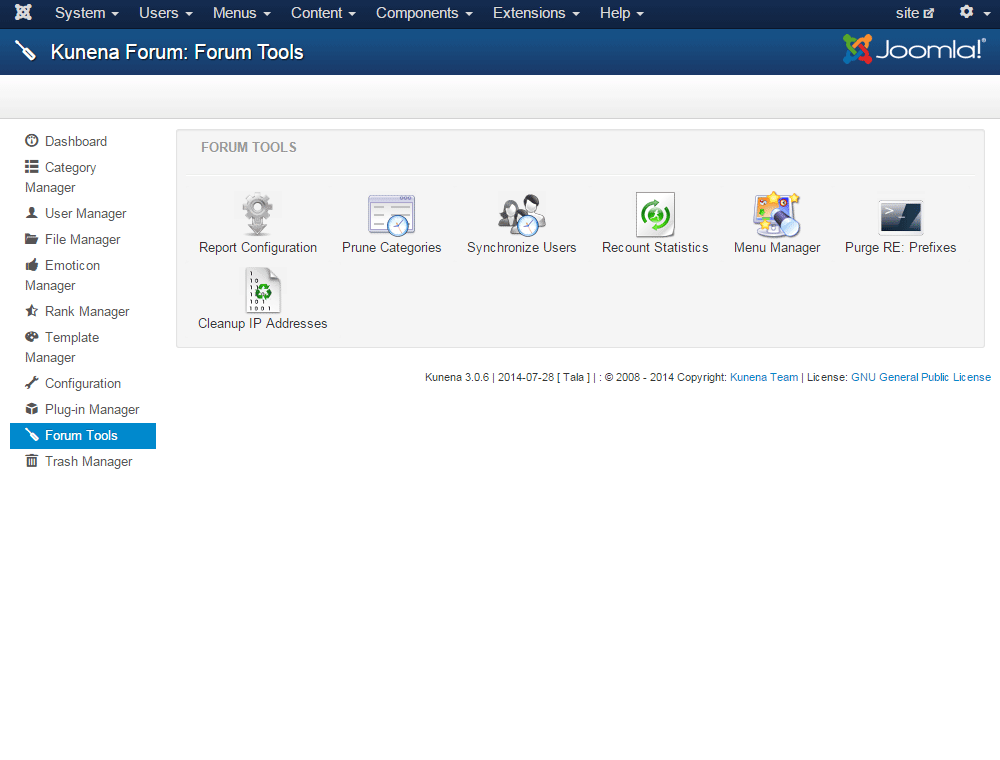Click the Purge RE: Prefixes terminal icon
This screenshot has height=760, width=1000.
[901, 217]
